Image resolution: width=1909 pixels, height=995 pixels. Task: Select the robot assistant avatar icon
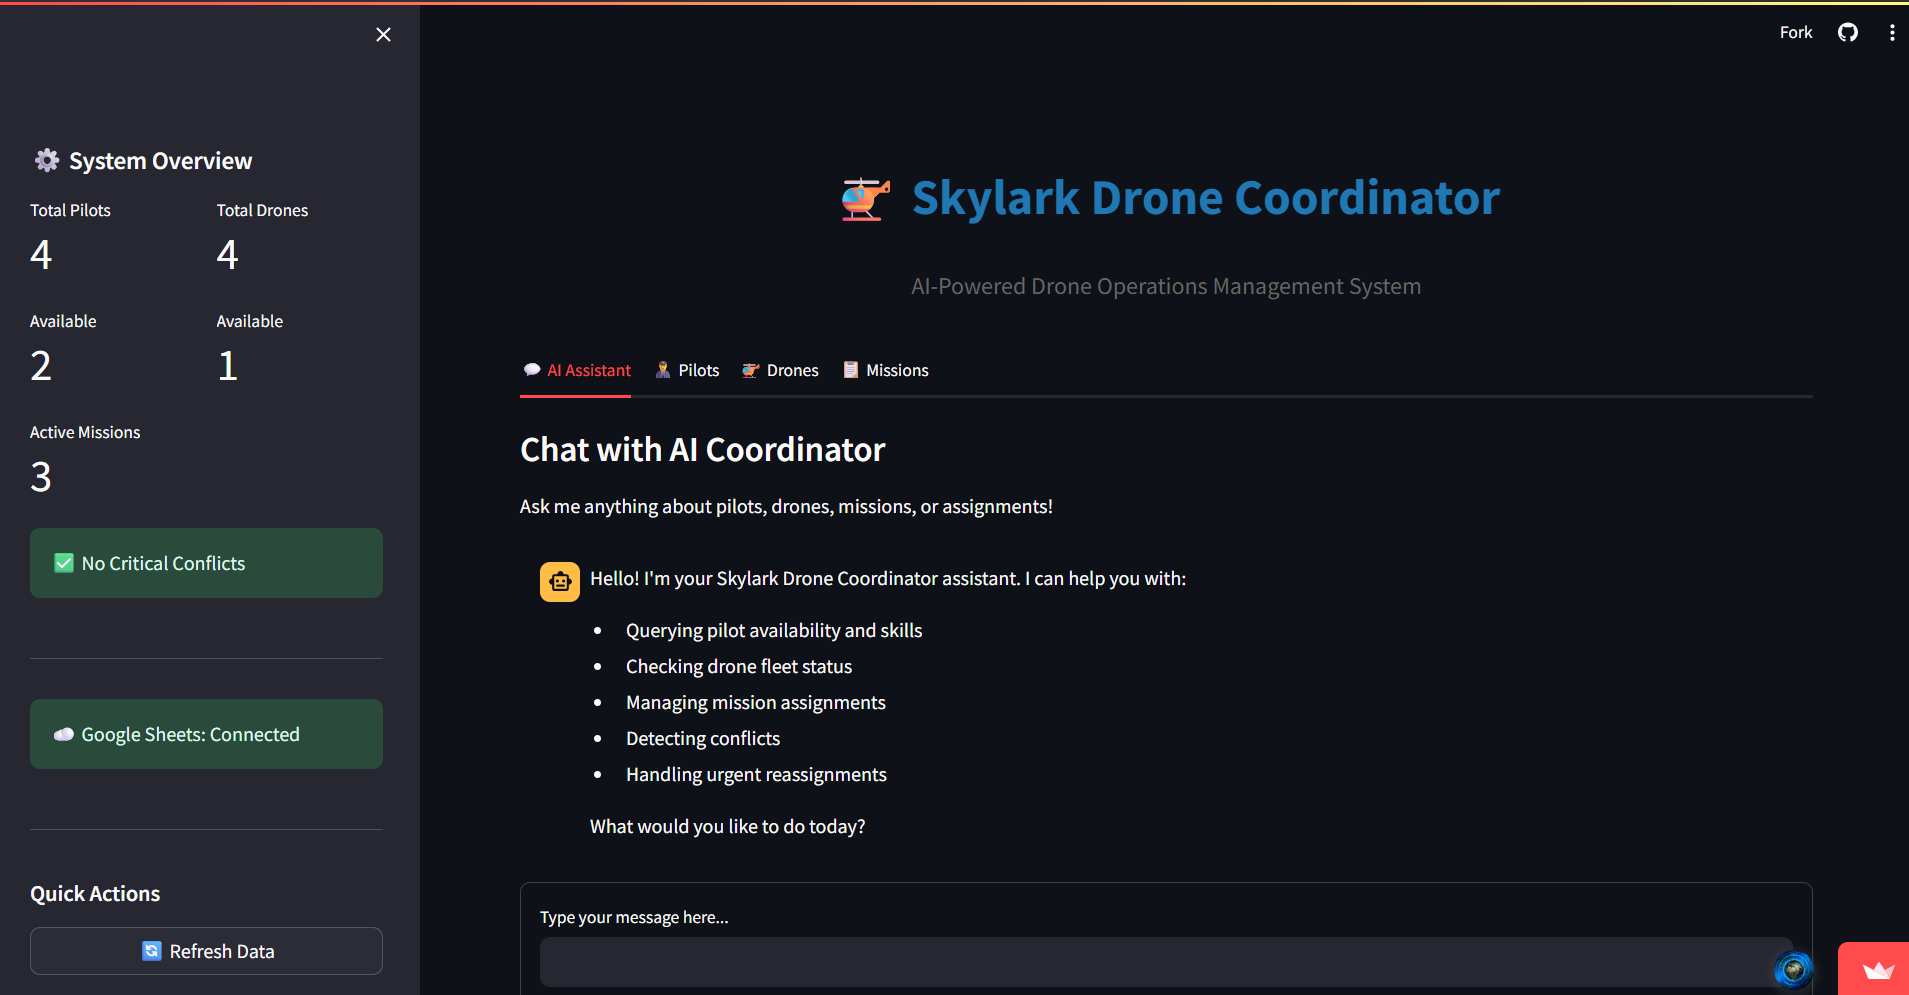tap(559, 581)
